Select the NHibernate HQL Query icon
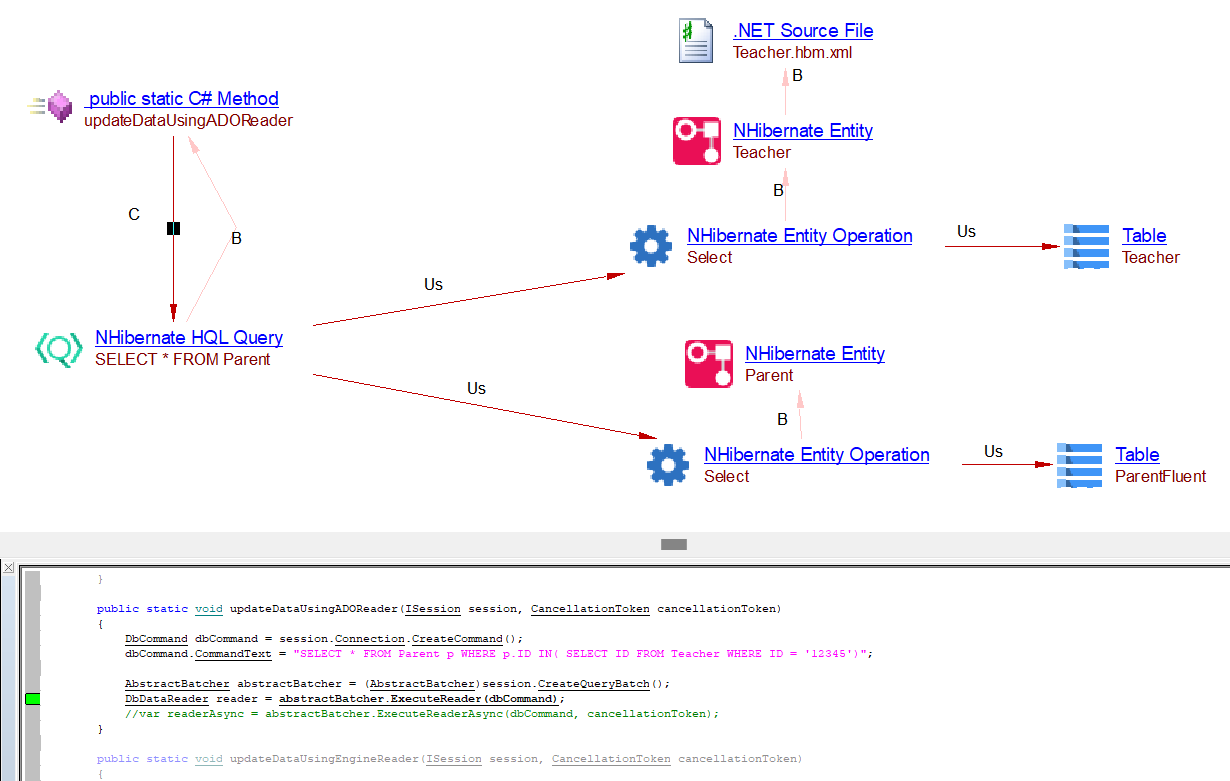The height and width of the screenshot is (781, 1230). click(59, 348)
